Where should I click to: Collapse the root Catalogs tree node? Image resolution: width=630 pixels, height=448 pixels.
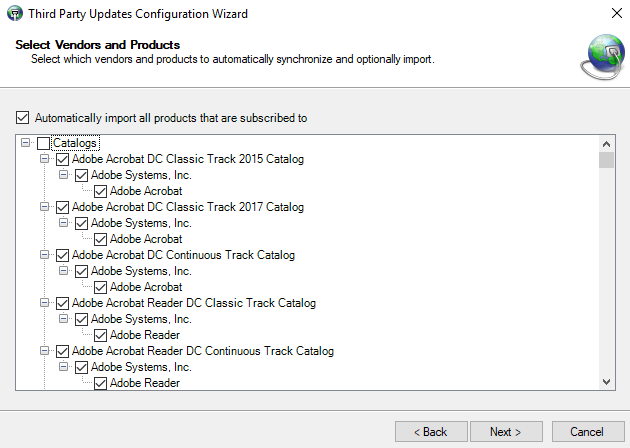[26, 144]
